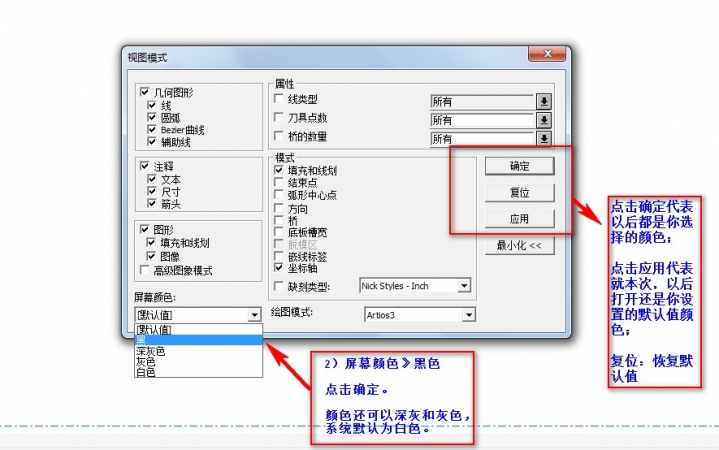Click the 复位 button
This screenshot has height=450, width=719.
(520, 193)
